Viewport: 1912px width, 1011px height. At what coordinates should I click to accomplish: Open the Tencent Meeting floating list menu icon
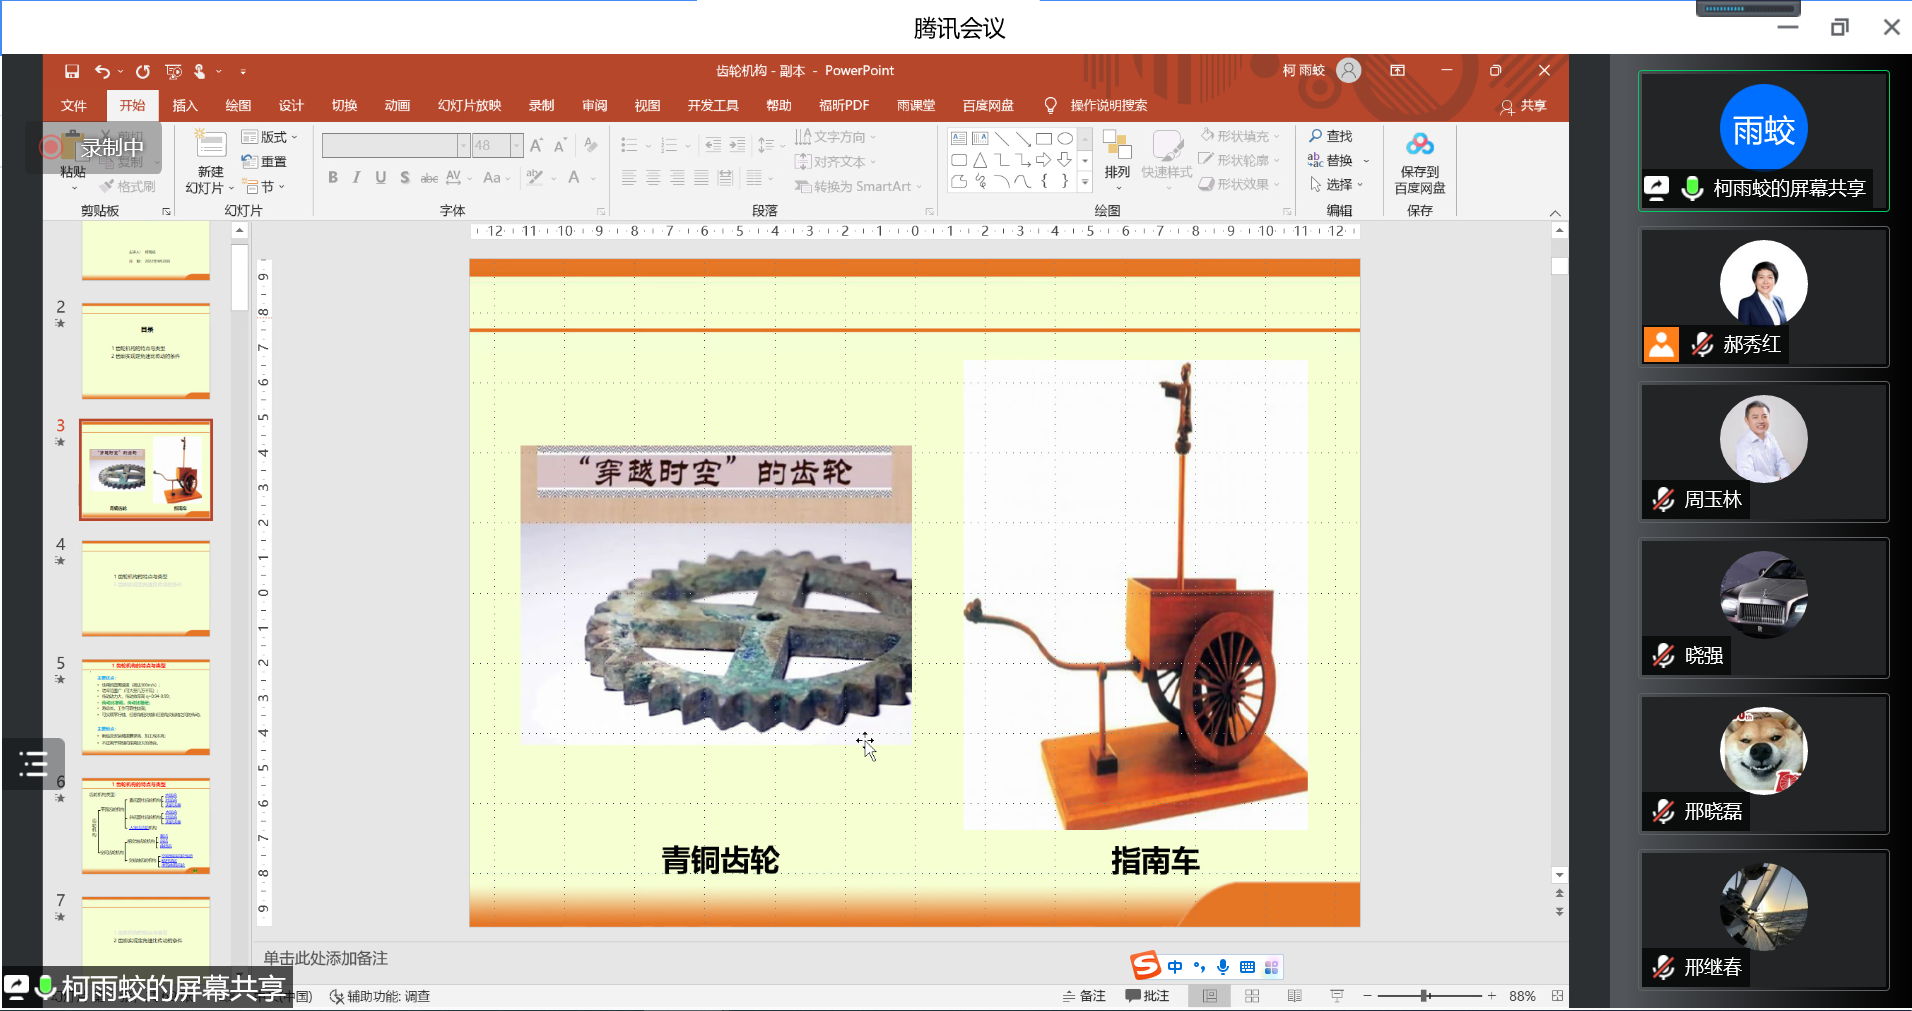[x=33, y=764]
